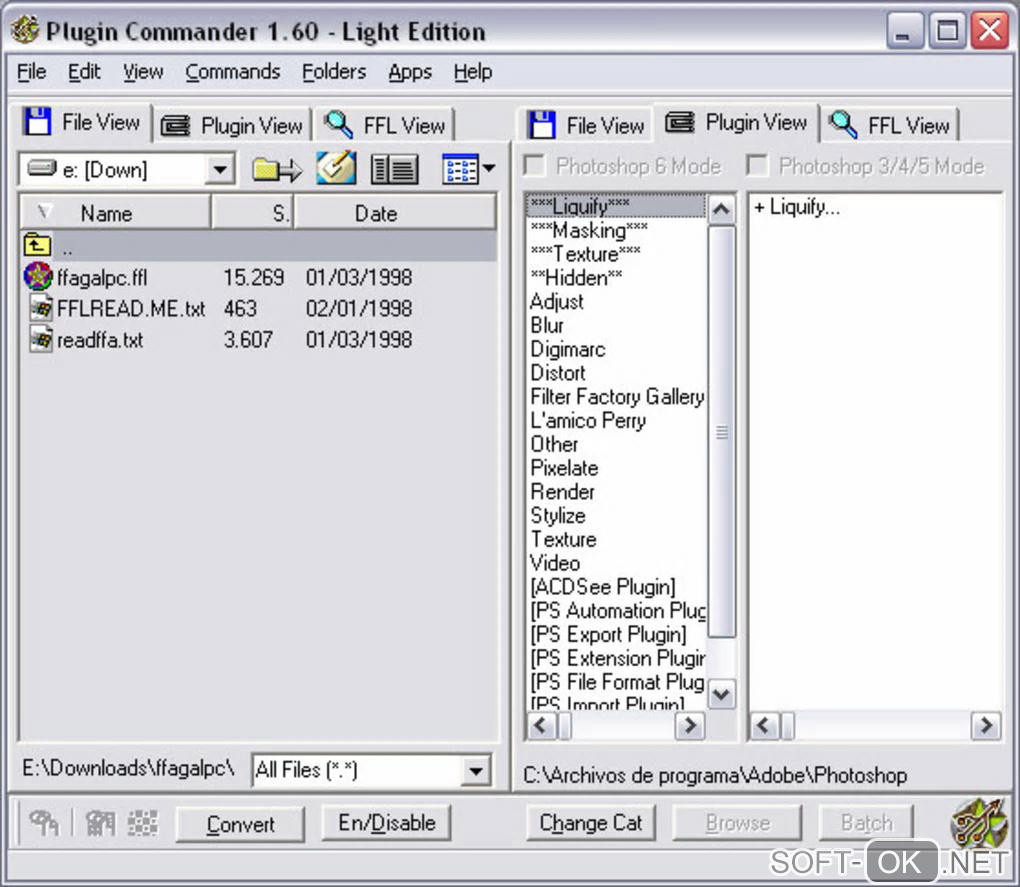Switch left pane to Plugin View tab
This screenshot has width=1020, height=887.
point(232,125)
